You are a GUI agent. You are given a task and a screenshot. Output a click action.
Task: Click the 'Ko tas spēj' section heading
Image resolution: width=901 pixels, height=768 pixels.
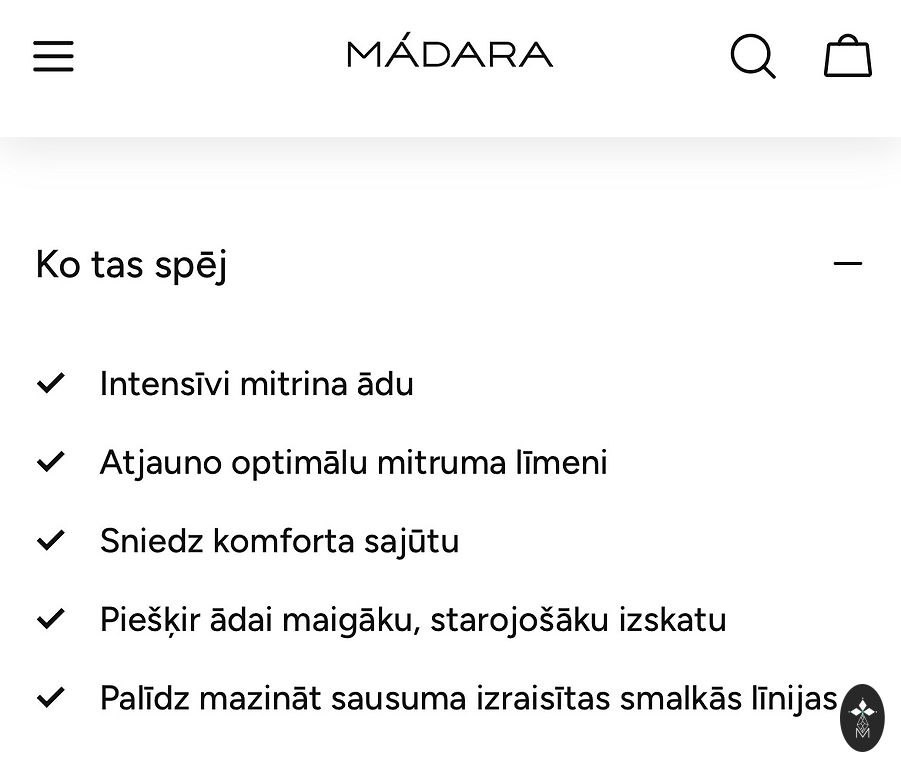tap(131, 265)
